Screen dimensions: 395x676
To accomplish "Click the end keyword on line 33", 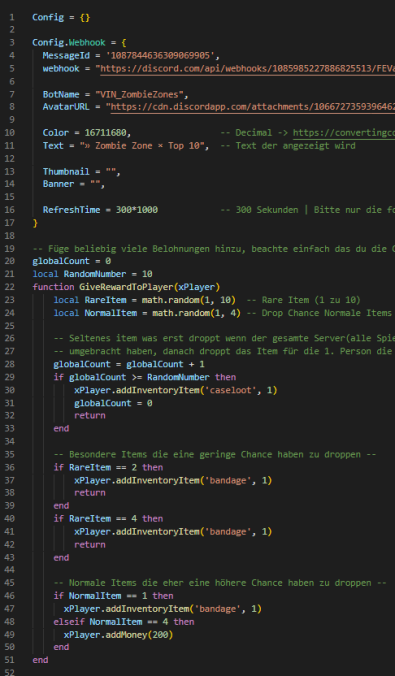I will pos(61,429).
